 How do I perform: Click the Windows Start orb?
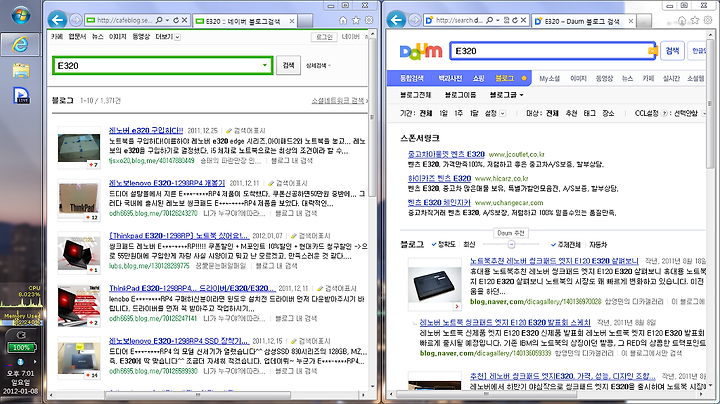tap(20, 15)
